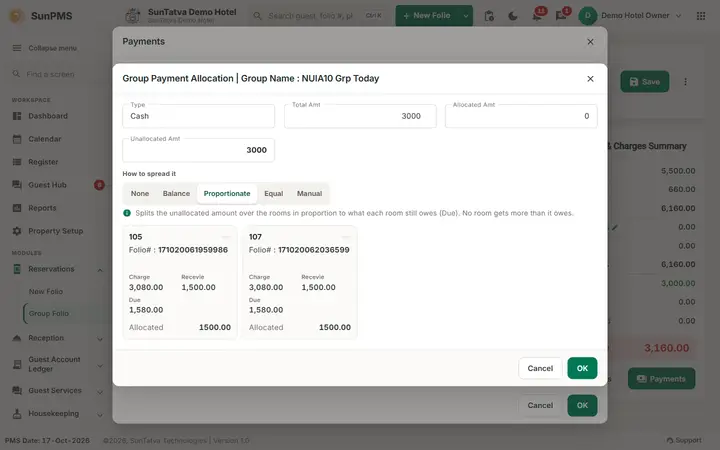Click the green Payments button on the folio page
This screenshot has height=450, width=720.
point(661,379)
